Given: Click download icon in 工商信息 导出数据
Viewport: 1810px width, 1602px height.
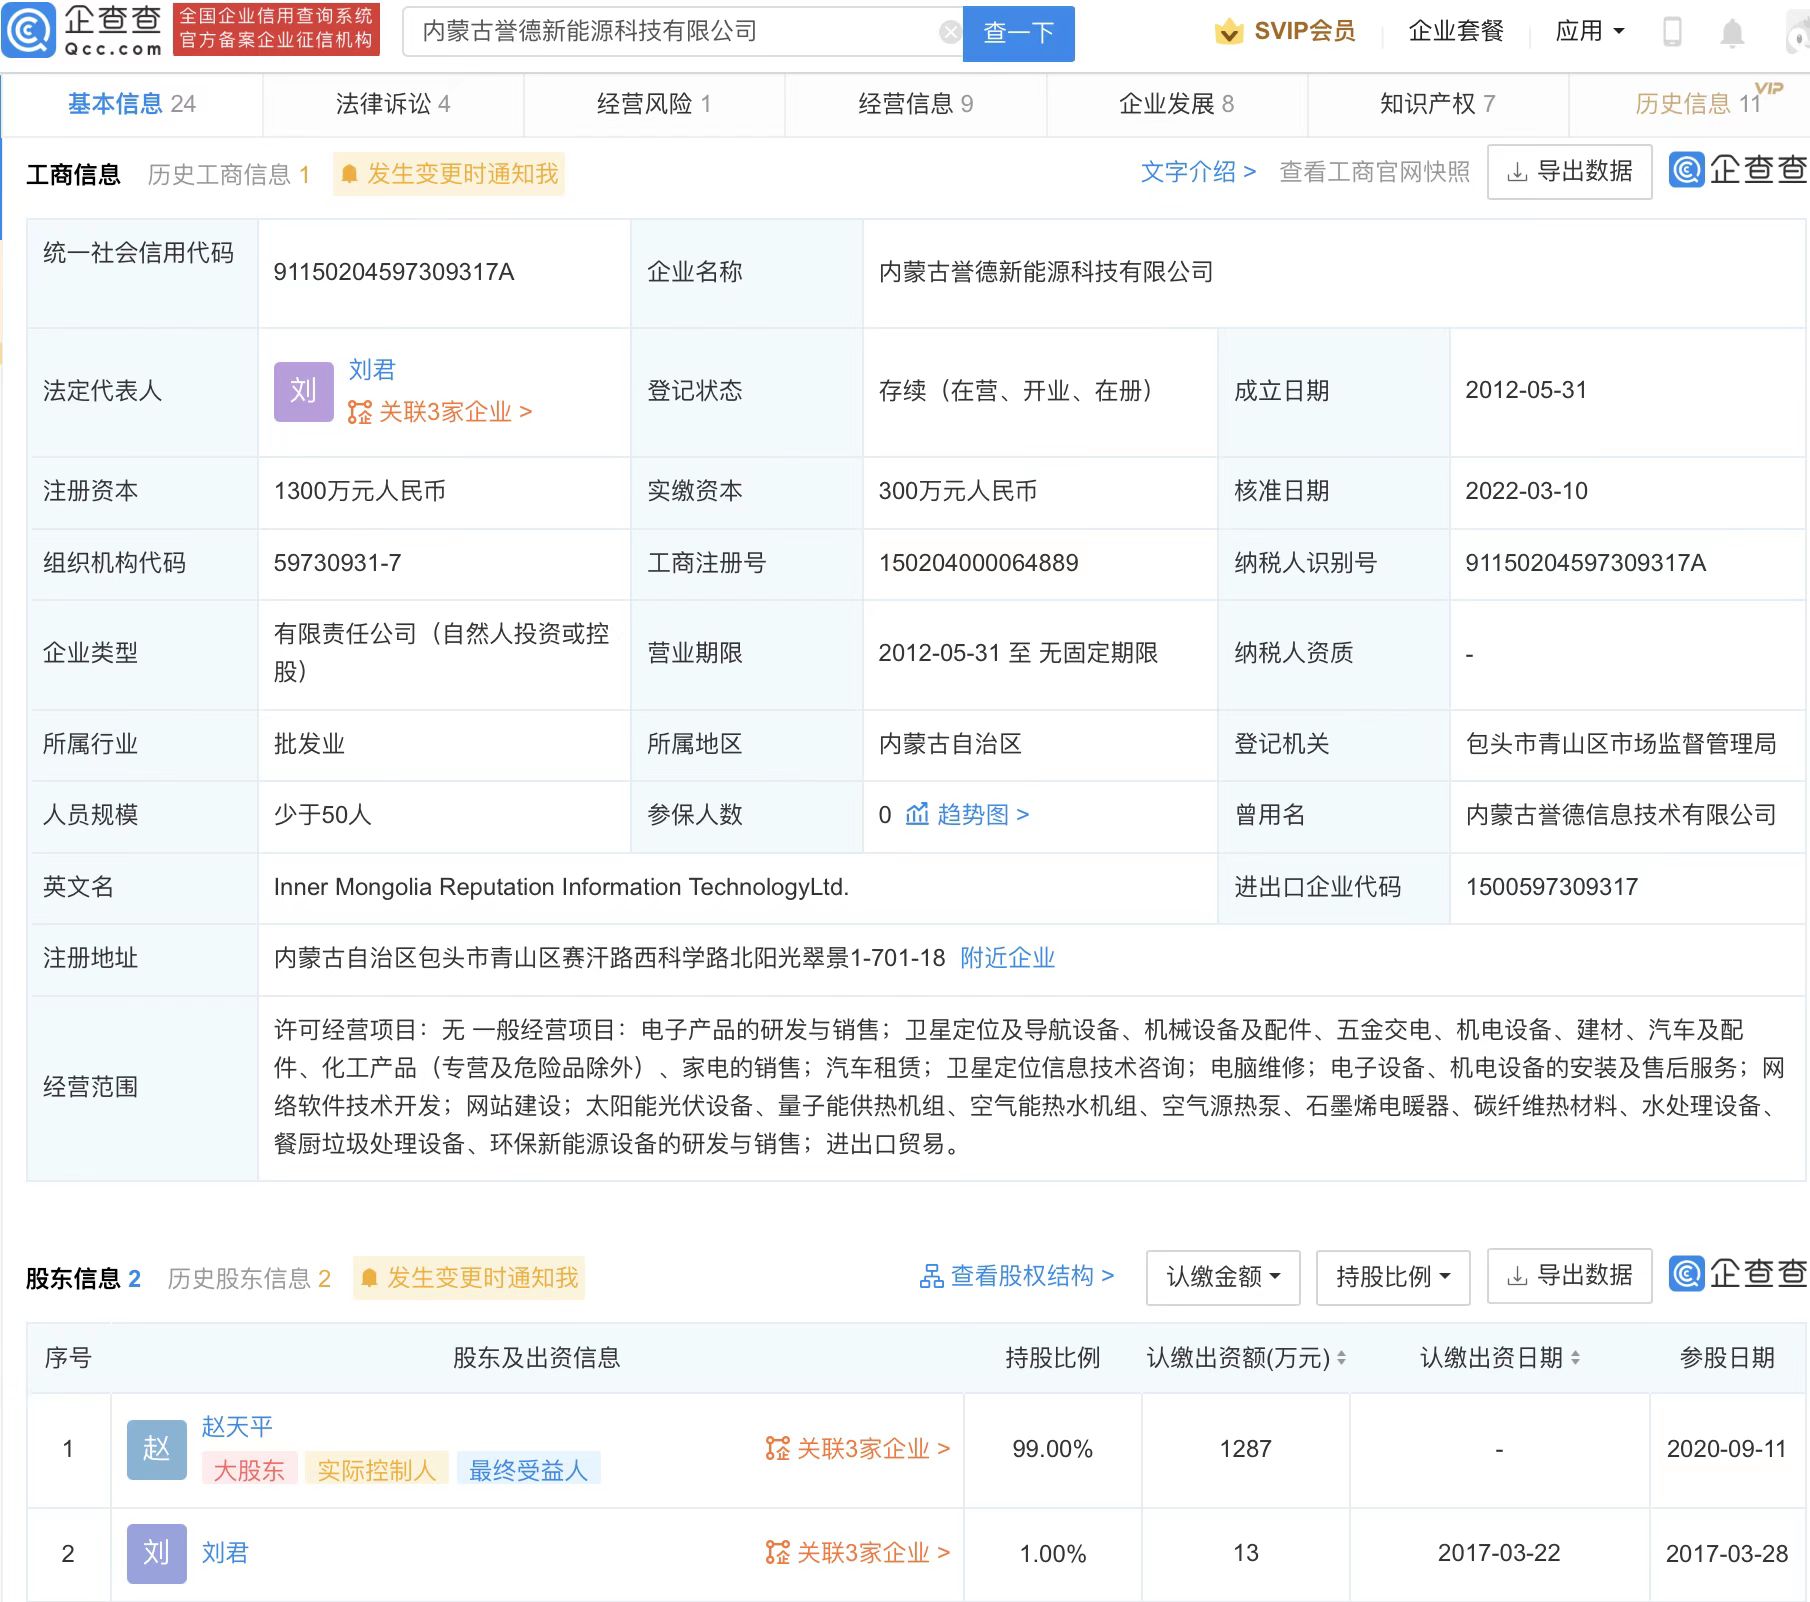Looking at the screenshot, I should pyautogui.click(x=1517, y=172).
